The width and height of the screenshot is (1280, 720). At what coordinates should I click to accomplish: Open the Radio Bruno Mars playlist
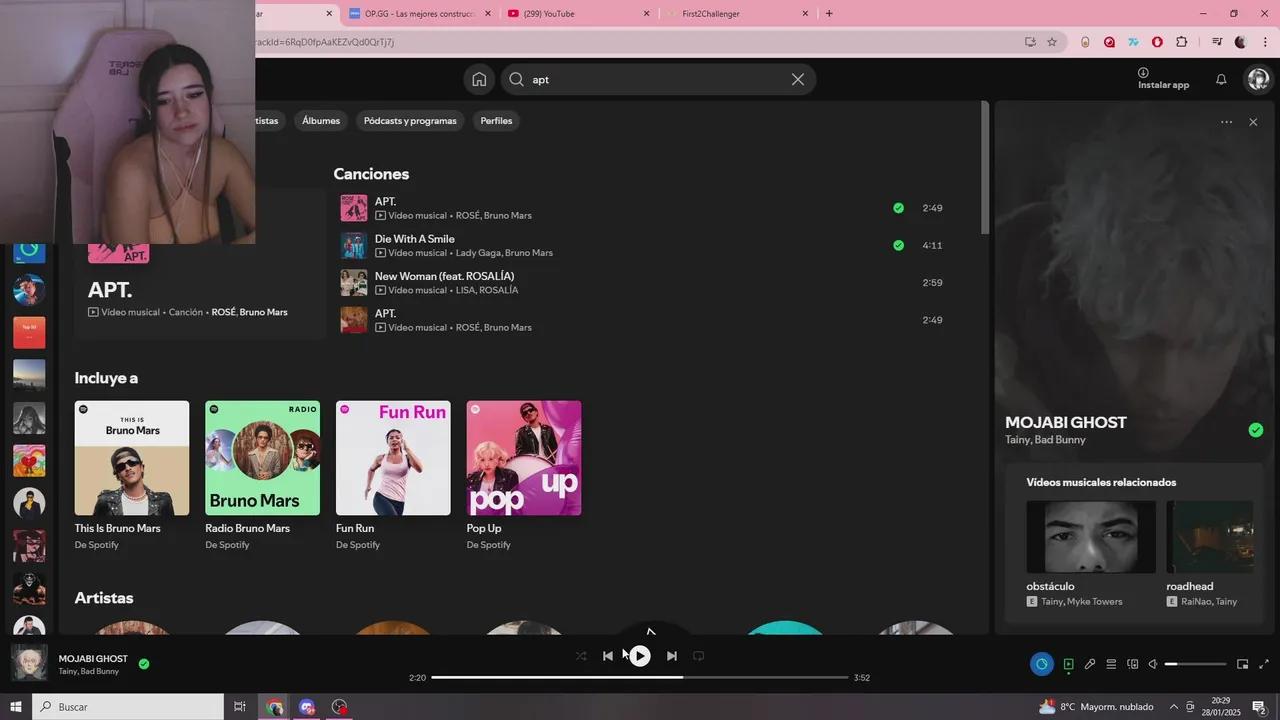click(262, 475)
